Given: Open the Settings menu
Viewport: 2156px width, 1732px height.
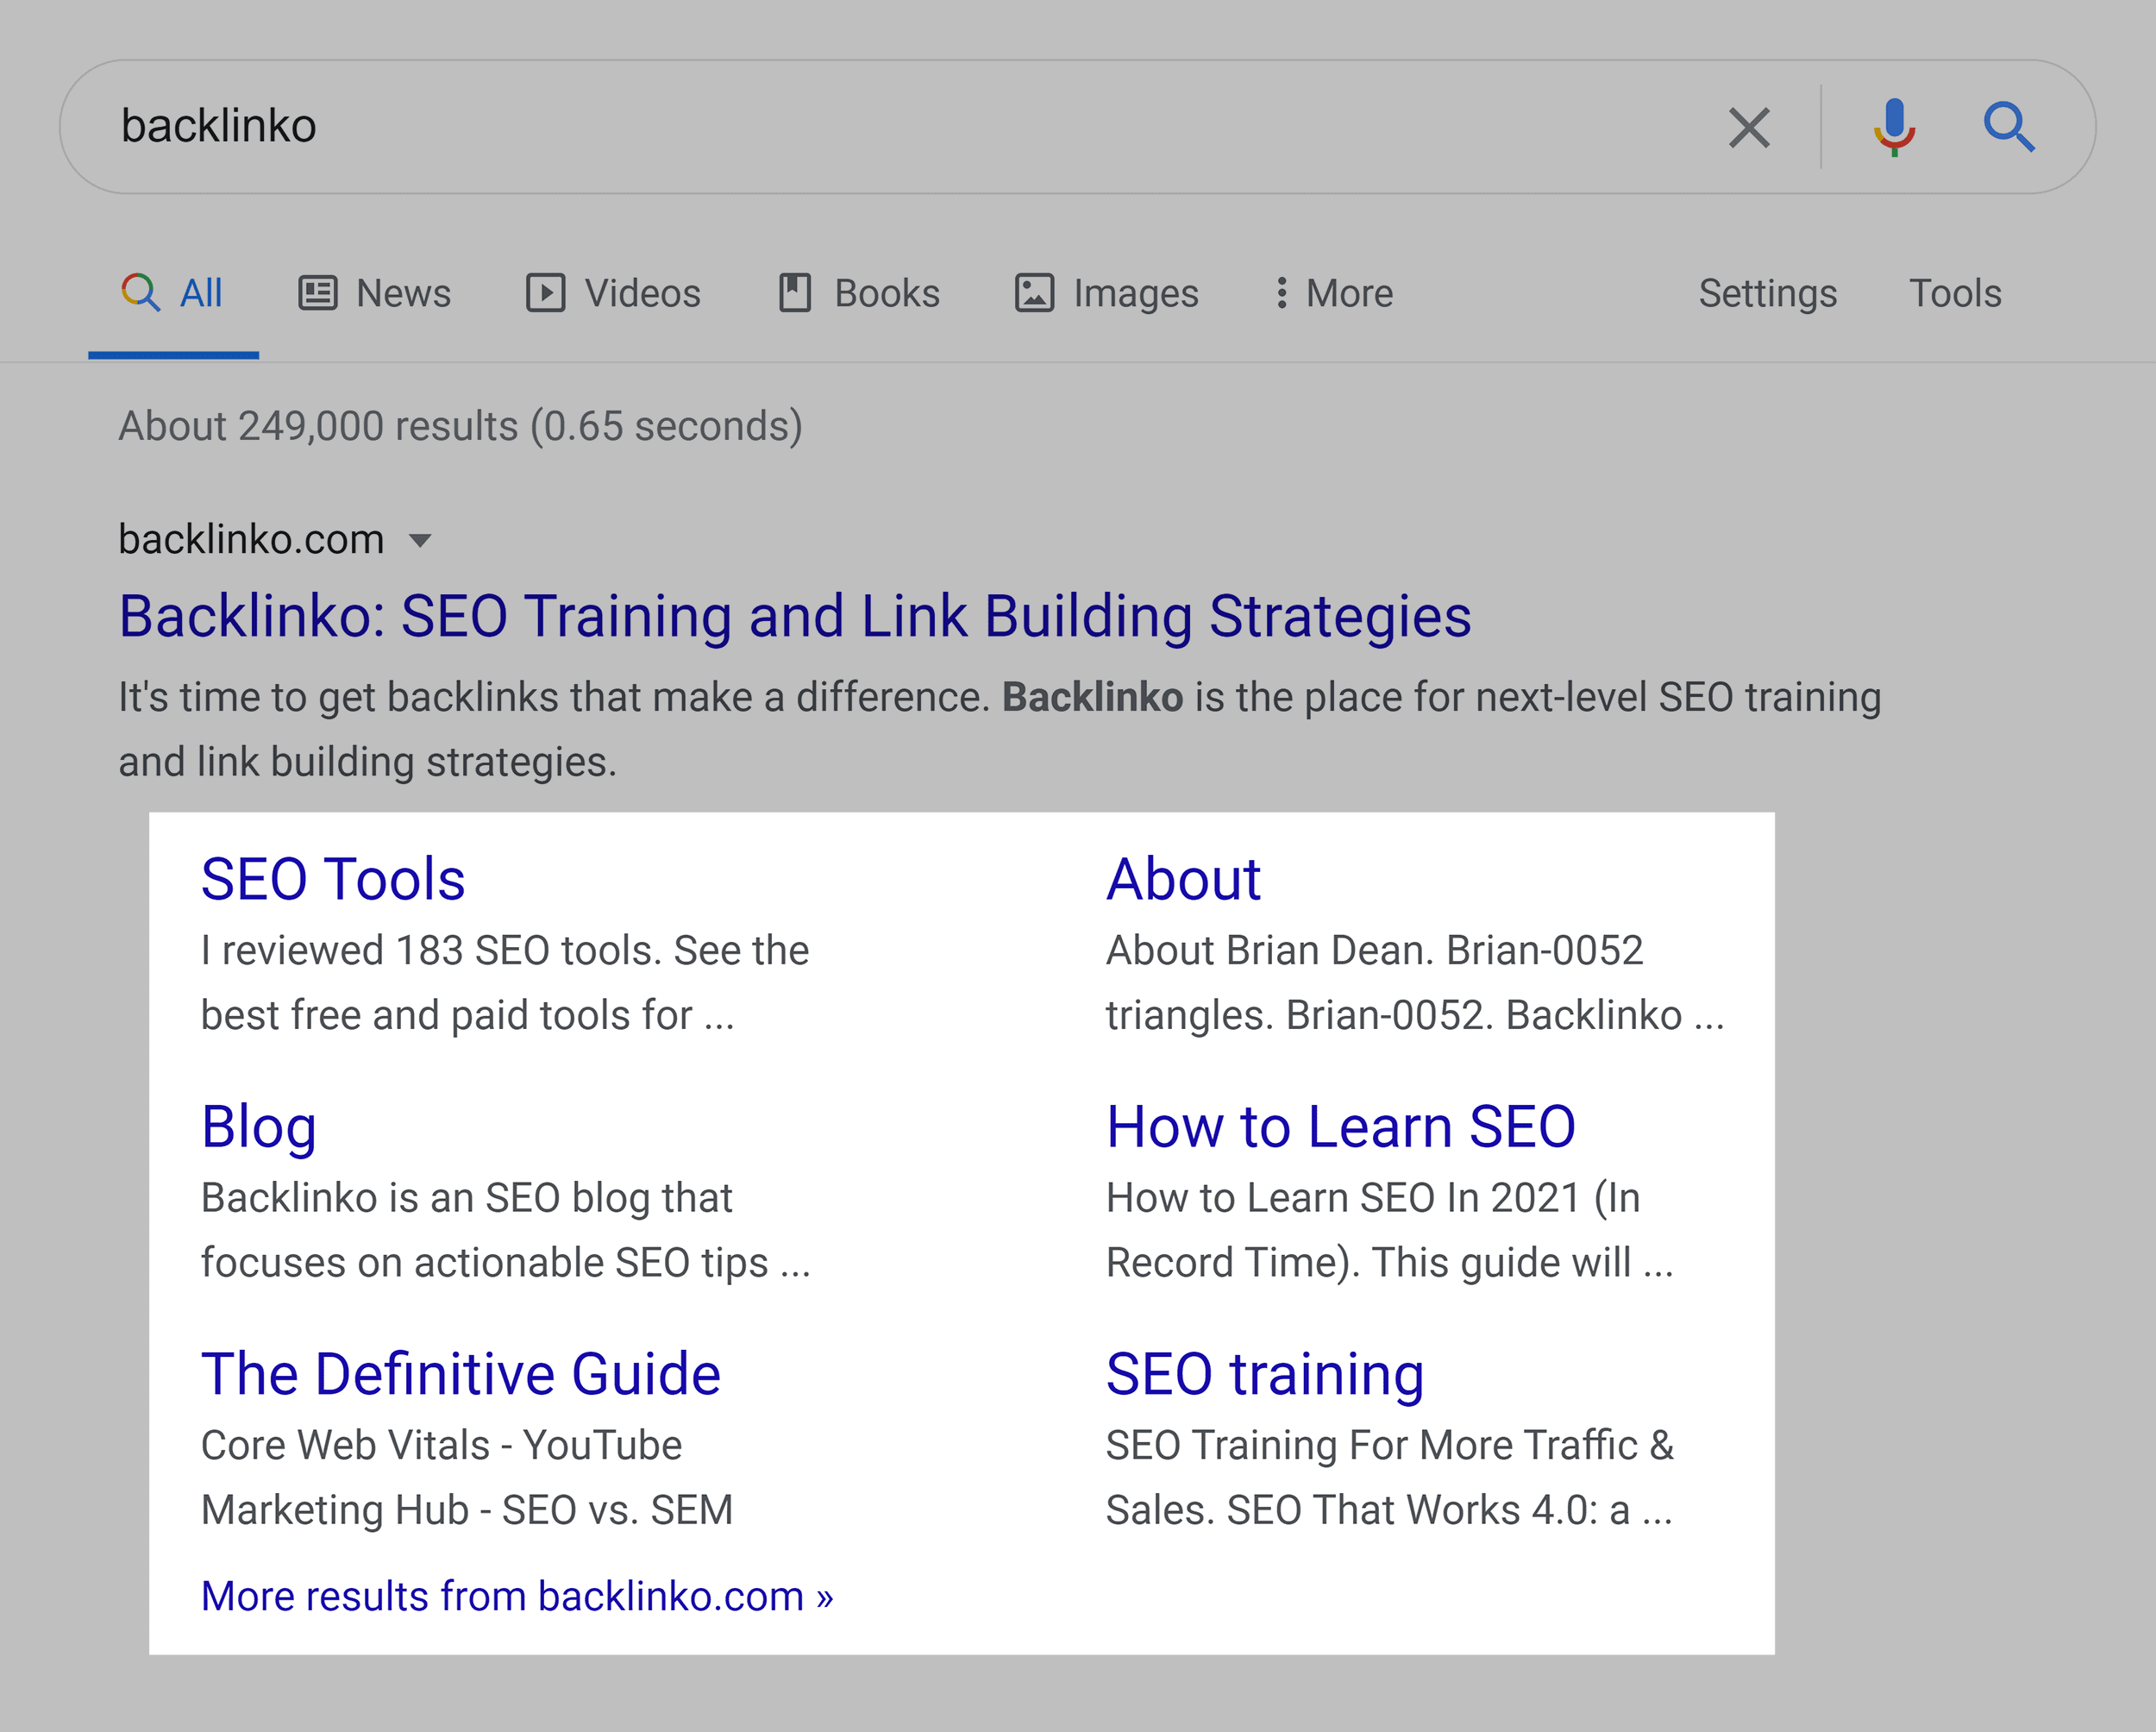Looking at the screenshot, I should (x=1760, y=292).
